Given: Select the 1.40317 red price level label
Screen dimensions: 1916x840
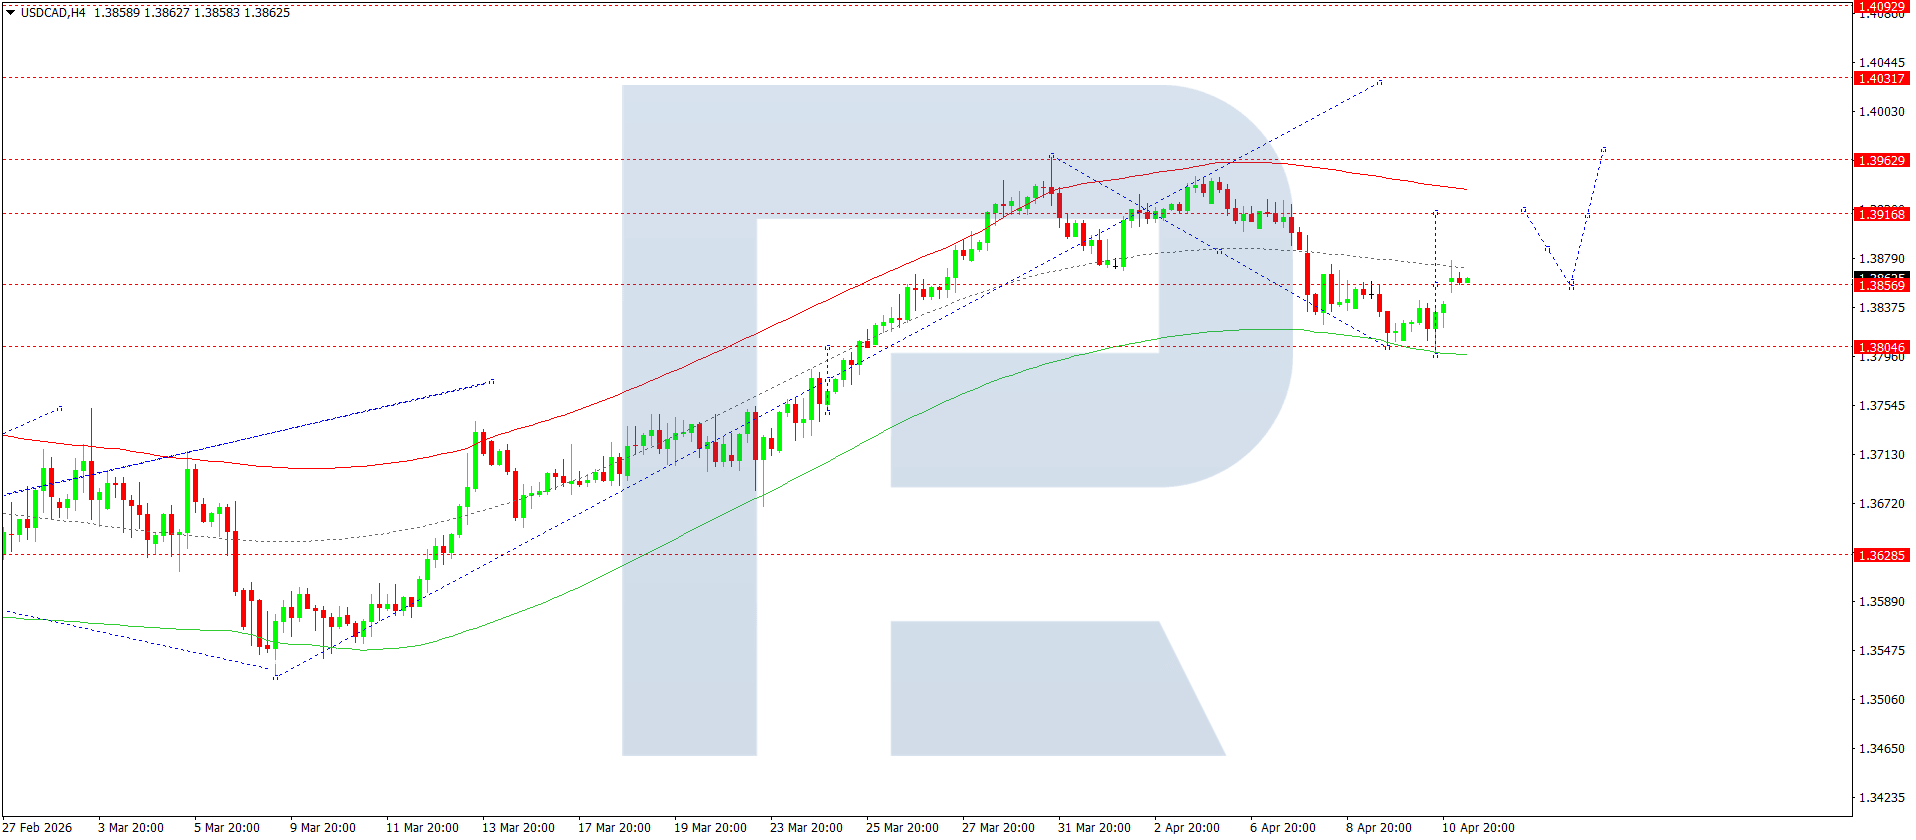Looking at the screenshot, I should [1881, 78].
